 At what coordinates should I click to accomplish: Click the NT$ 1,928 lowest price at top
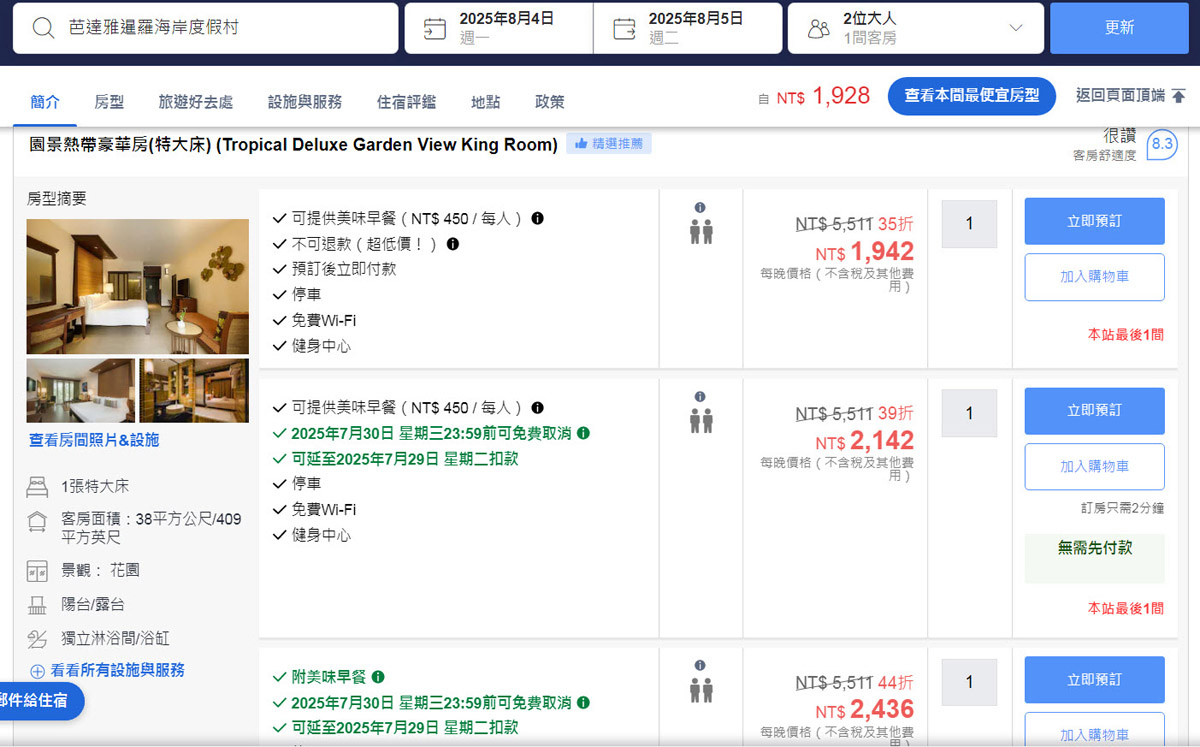pyautogui.click(x=823, y=96)
